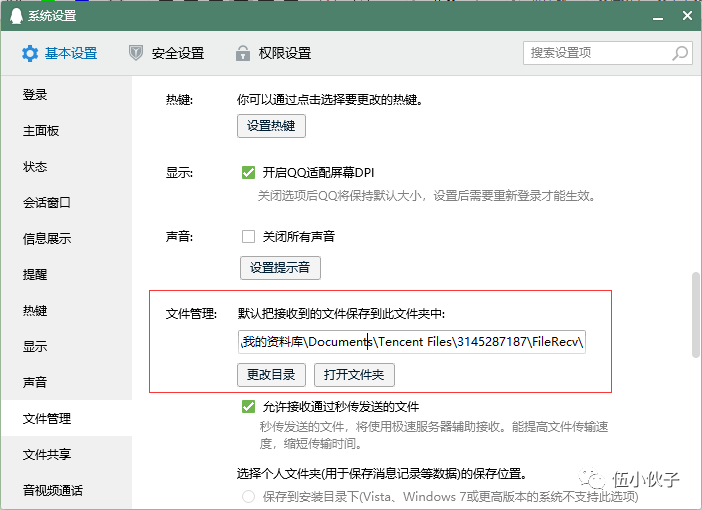Click the 设置提示音 button
The image size is (702, 510).
[280, 268]
